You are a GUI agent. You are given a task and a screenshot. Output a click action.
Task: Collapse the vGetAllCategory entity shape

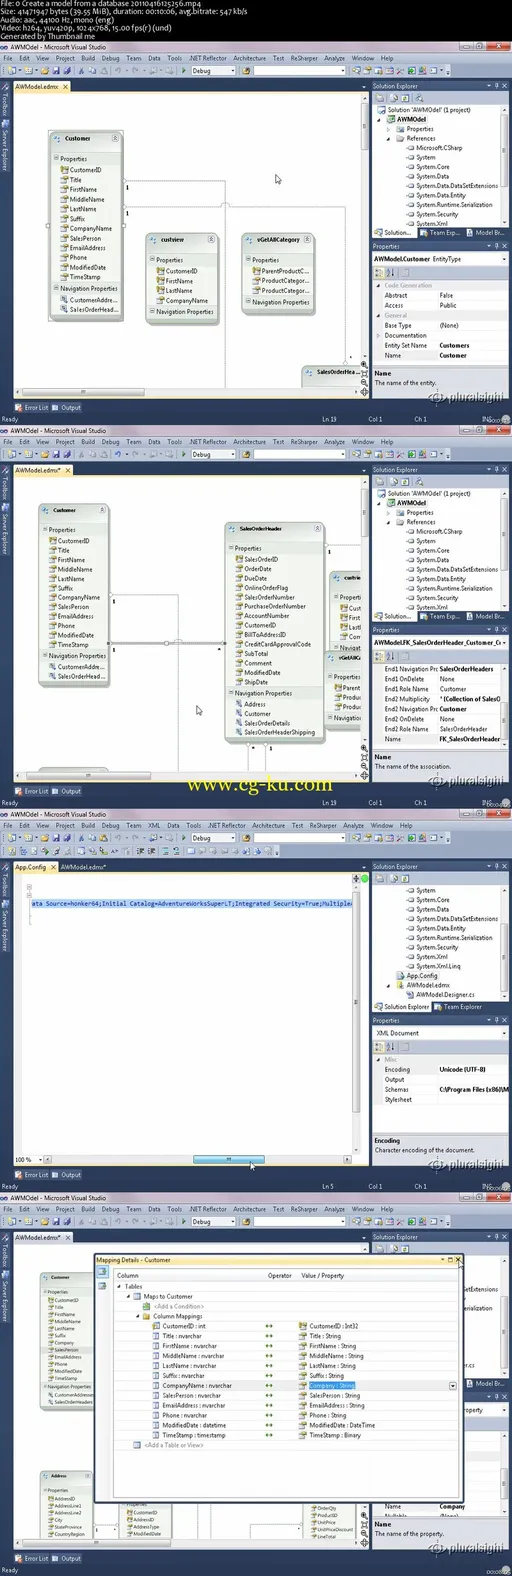coord(308,239)
